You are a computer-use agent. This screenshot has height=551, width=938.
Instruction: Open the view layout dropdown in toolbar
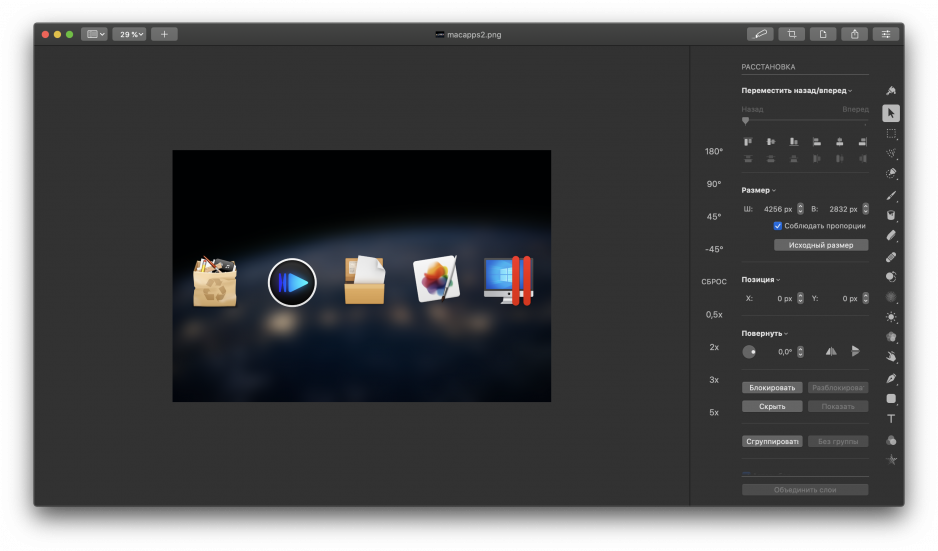click(x=95, y=34)
